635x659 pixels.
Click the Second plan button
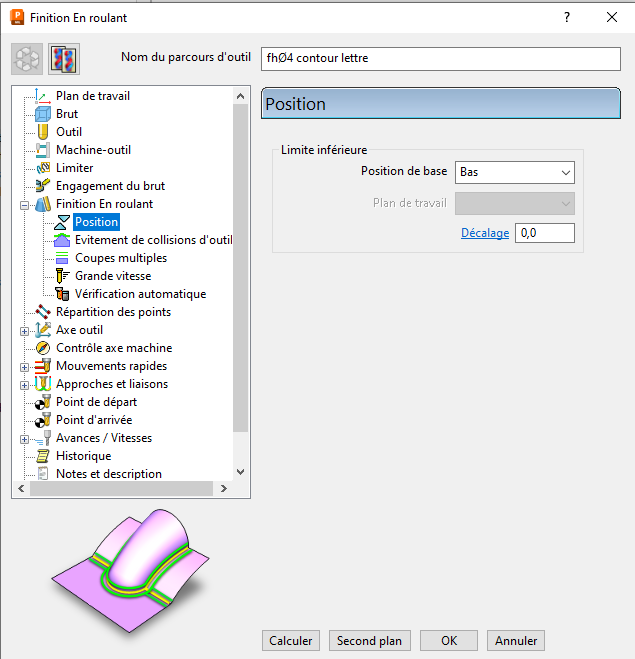click(369, 641)
